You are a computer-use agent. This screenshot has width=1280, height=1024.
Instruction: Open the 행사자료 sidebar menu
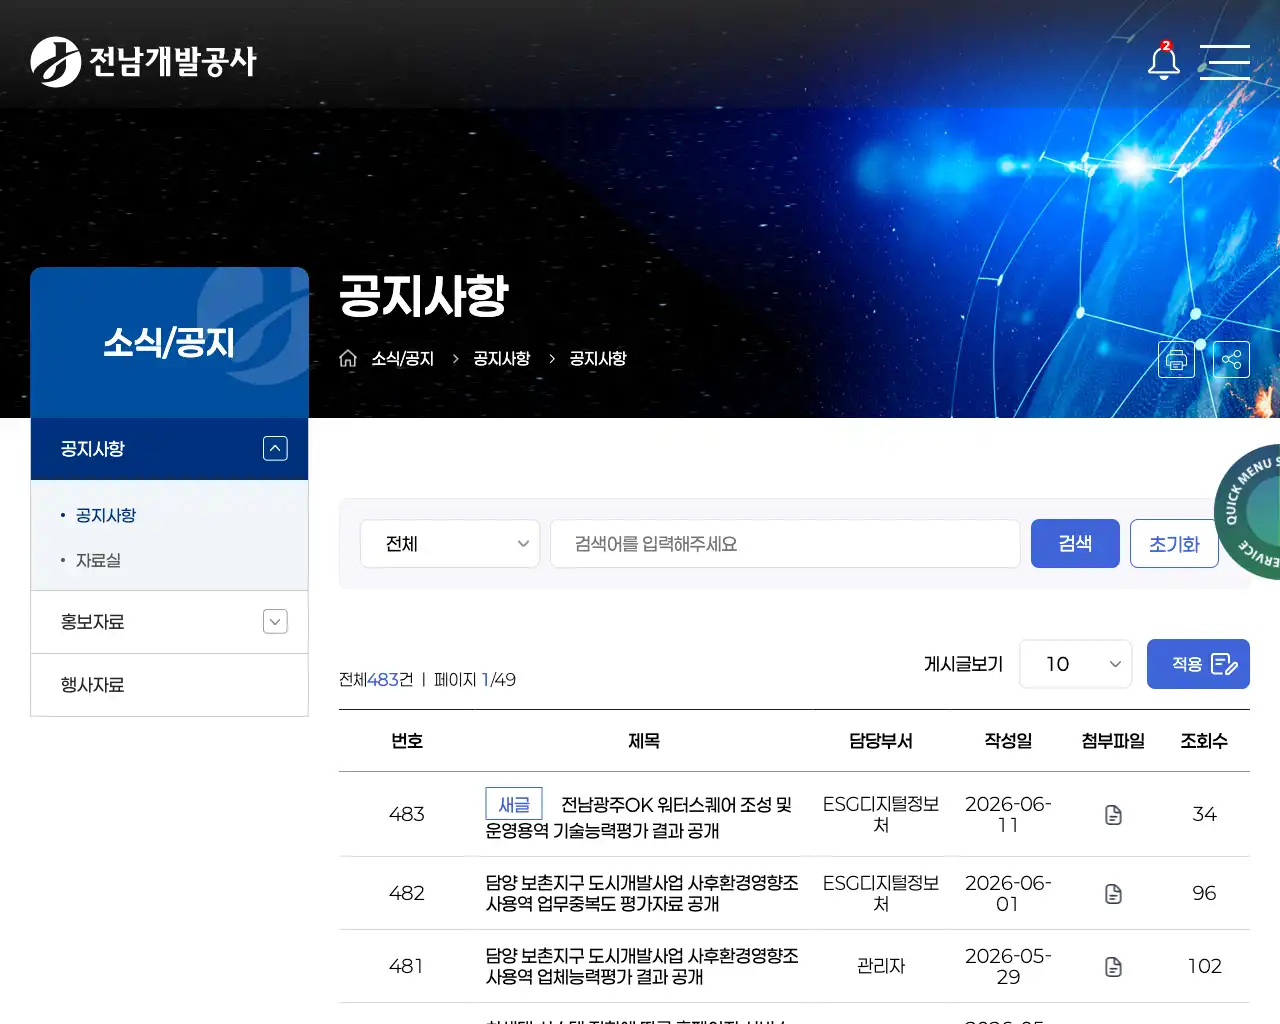click(169, 685)
